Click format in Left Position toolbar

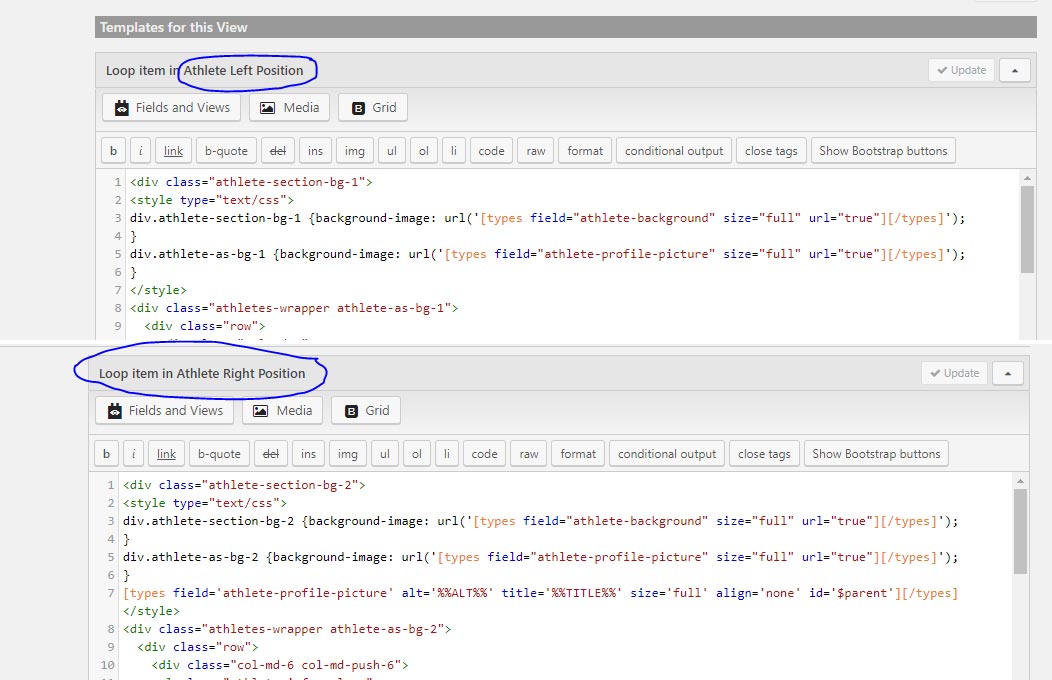coord(585,151)
